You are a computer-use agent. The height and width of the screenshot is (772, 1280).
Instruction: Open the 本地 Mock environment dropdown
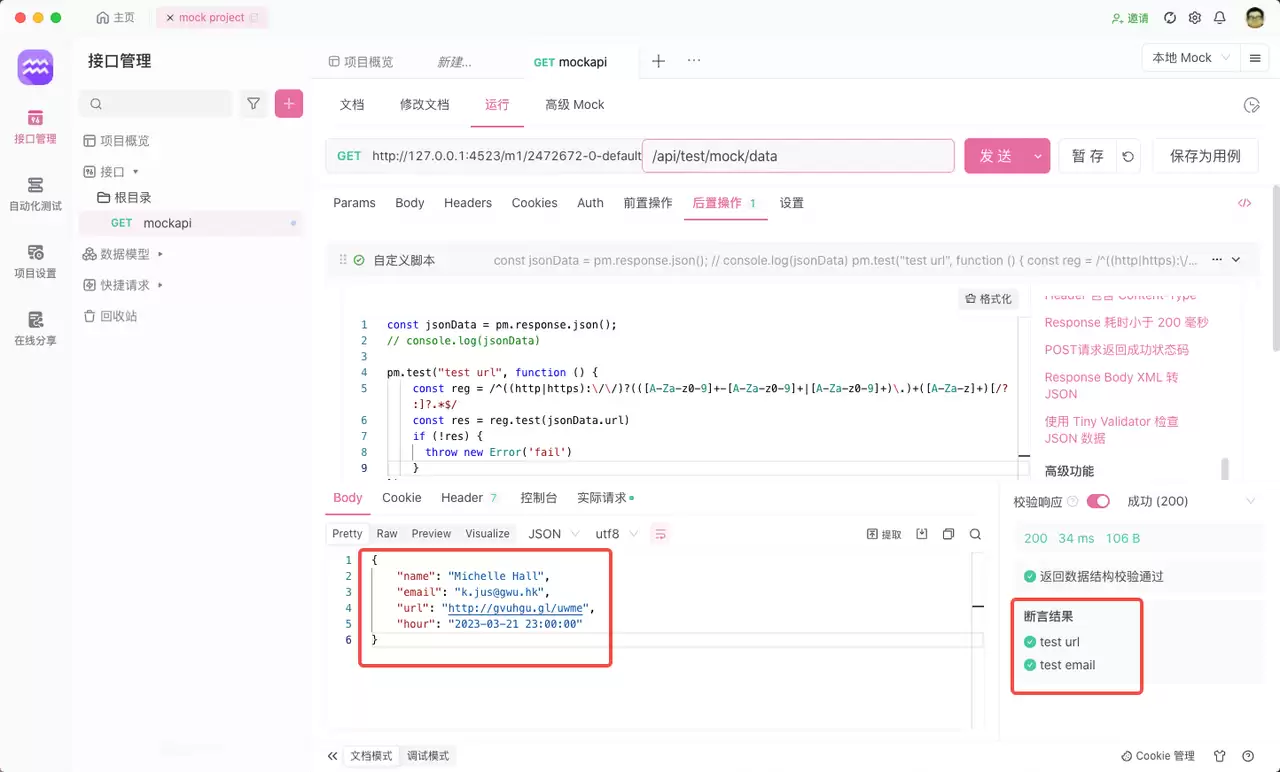tap(1191, 58)
